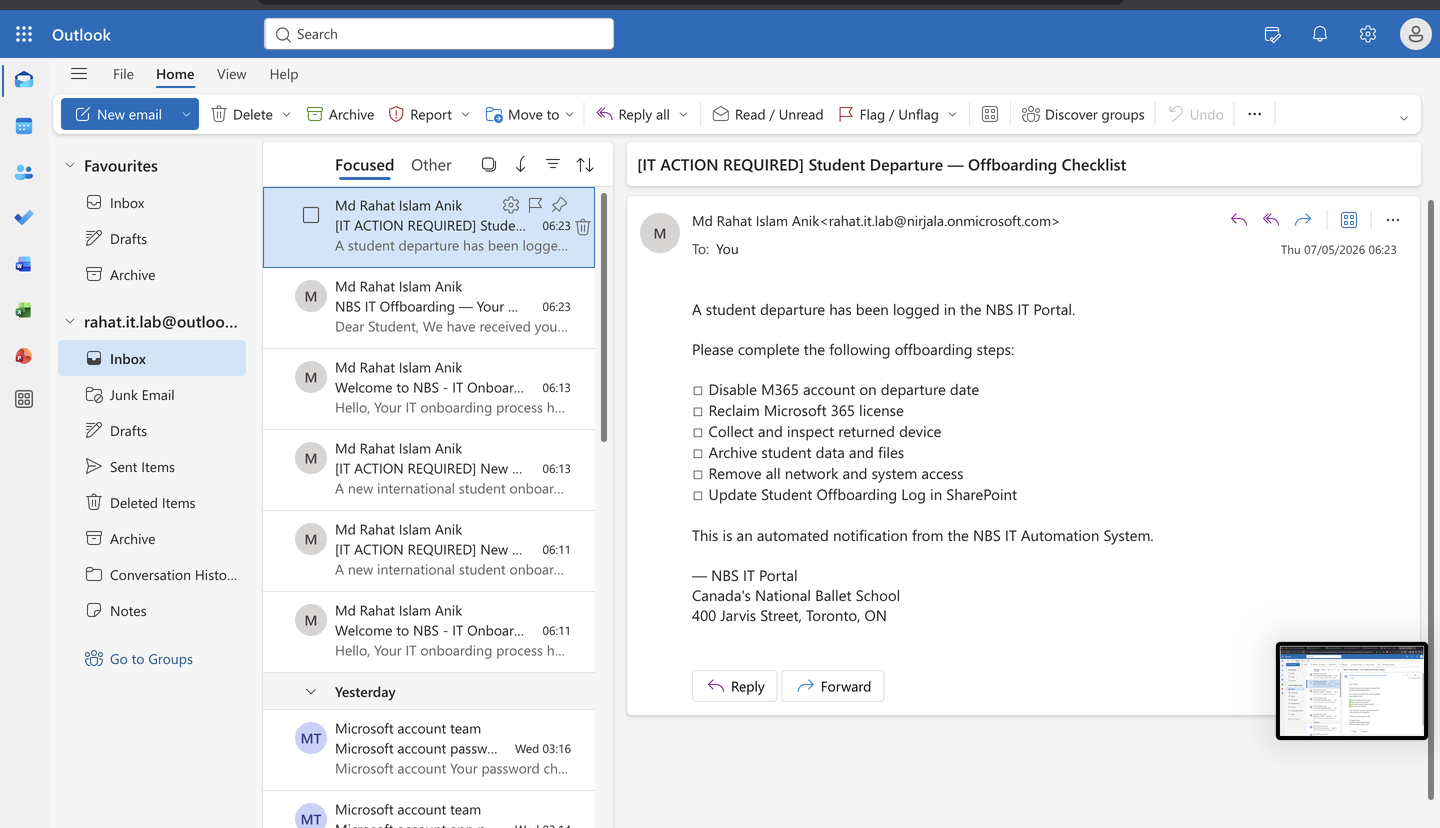Click in the Search box
The height and width of the screenshot is (828, 1440).
pos(439,34)
